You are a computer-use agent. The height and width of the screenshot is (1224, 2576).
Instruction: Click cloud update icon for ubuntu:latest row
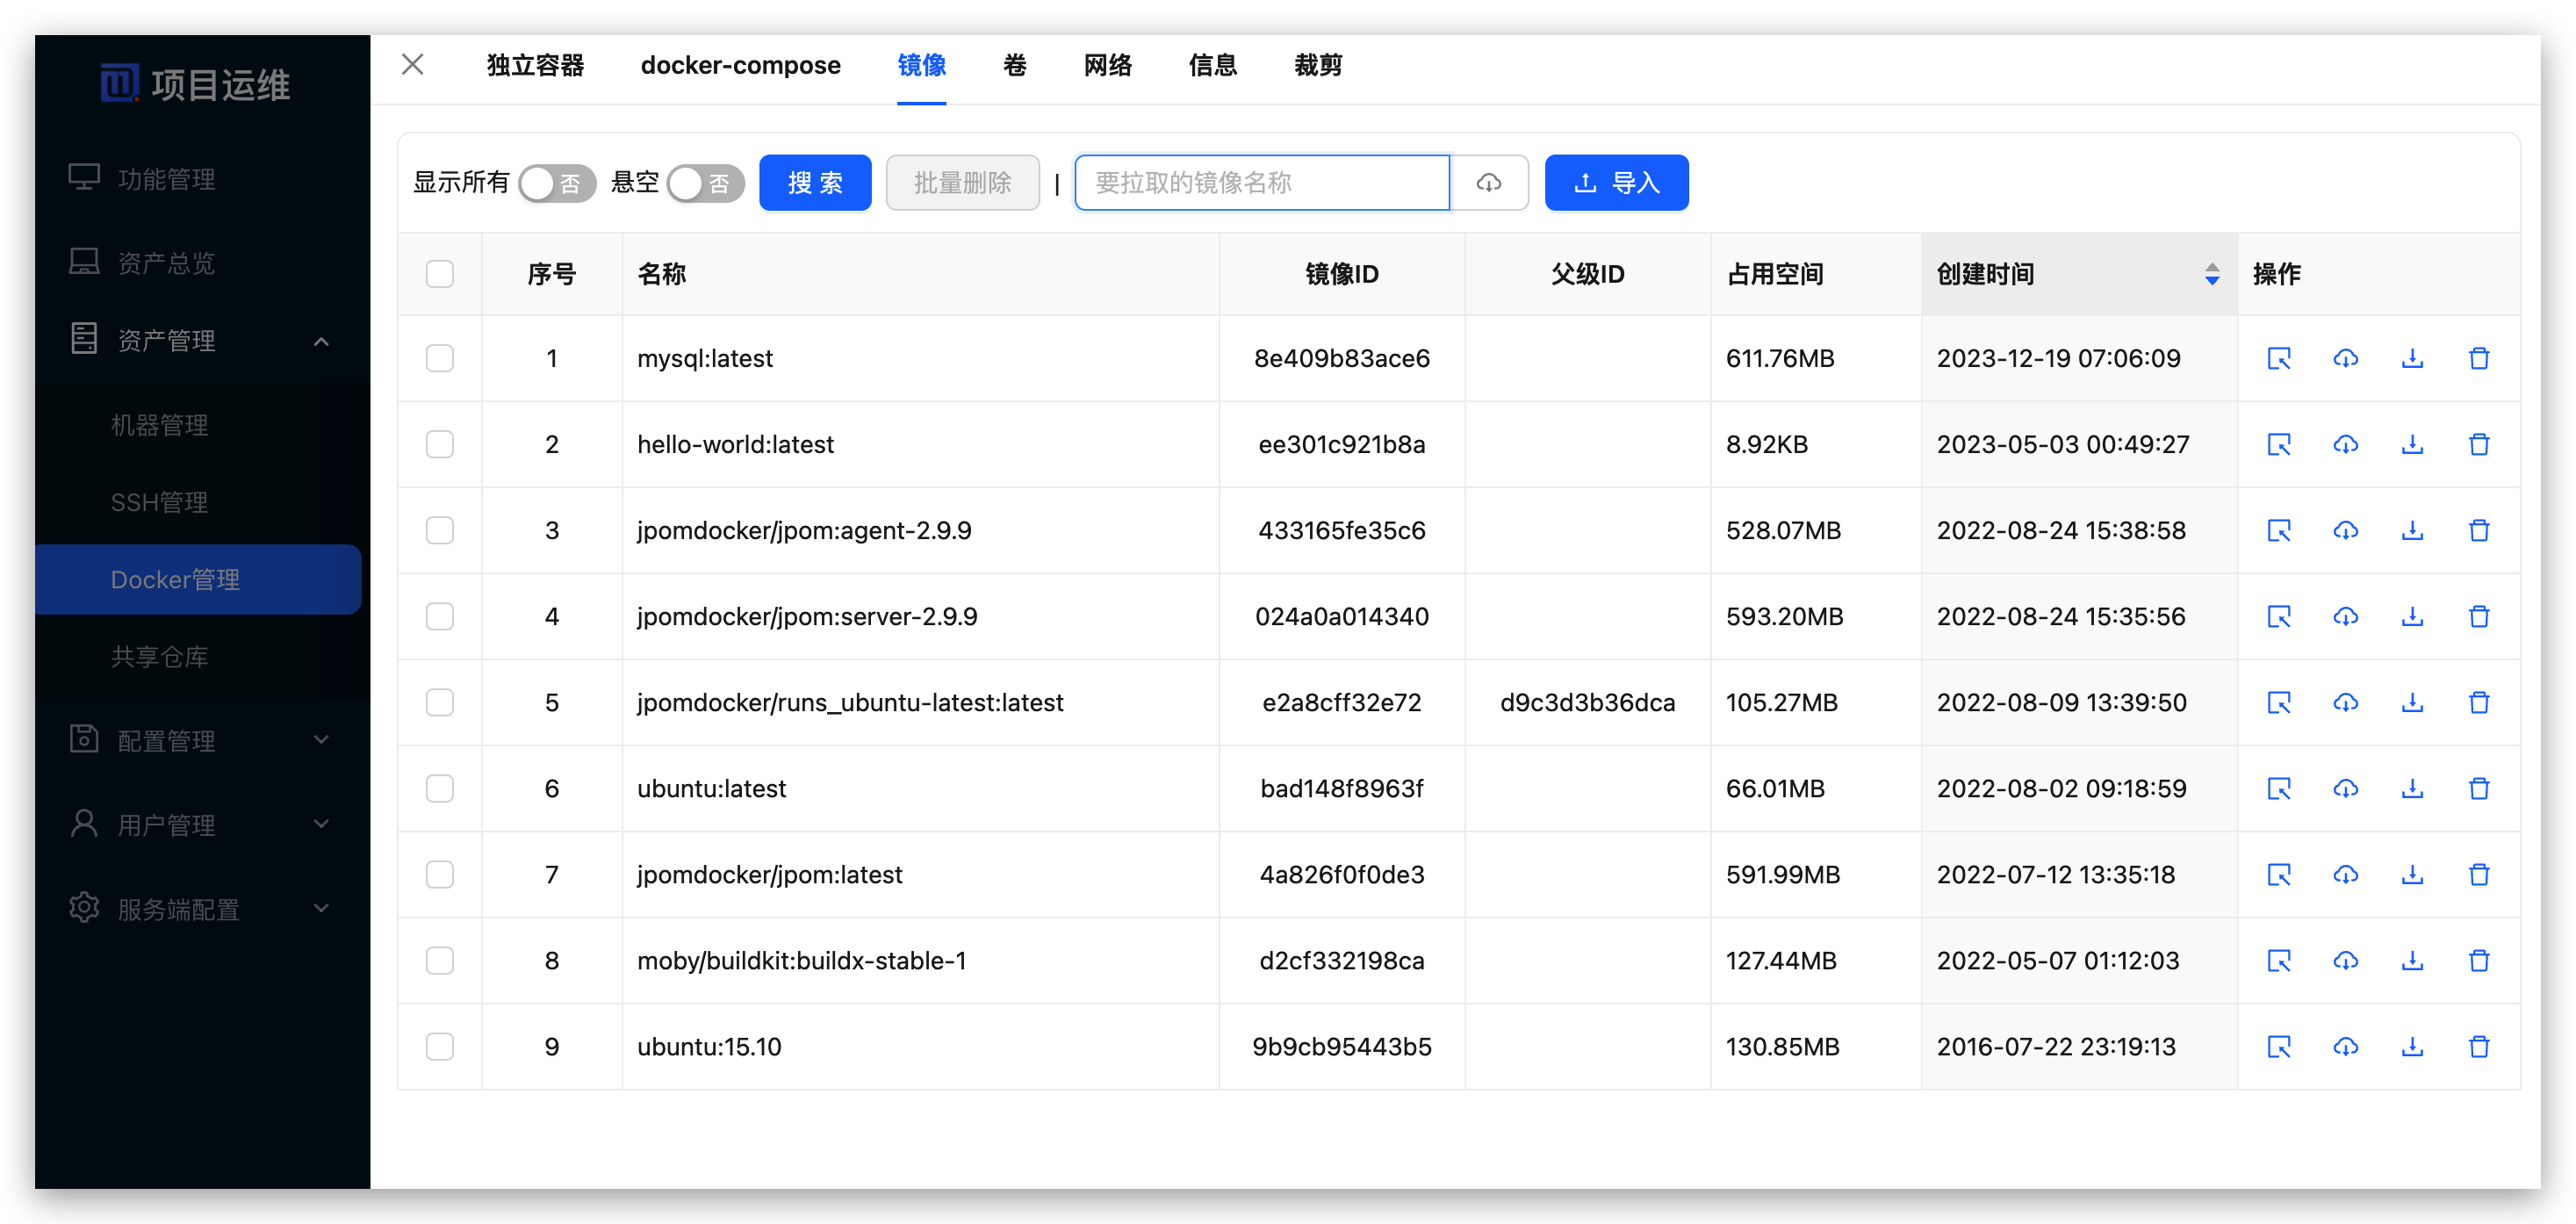[x=2345, y=788]
